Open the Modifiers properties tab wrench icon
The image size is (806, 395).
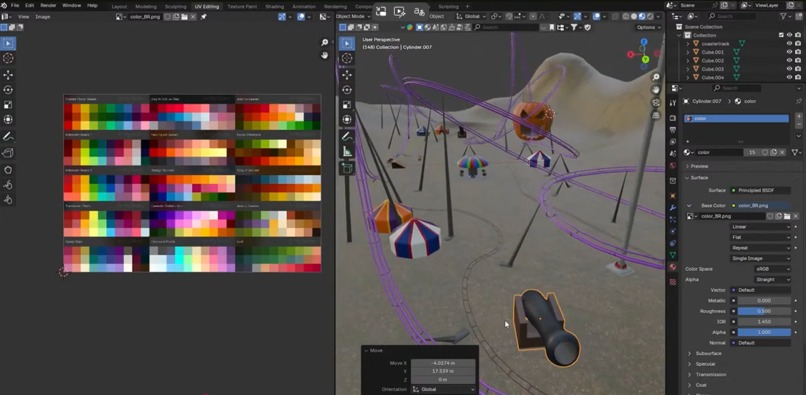(x=672, y=208)
